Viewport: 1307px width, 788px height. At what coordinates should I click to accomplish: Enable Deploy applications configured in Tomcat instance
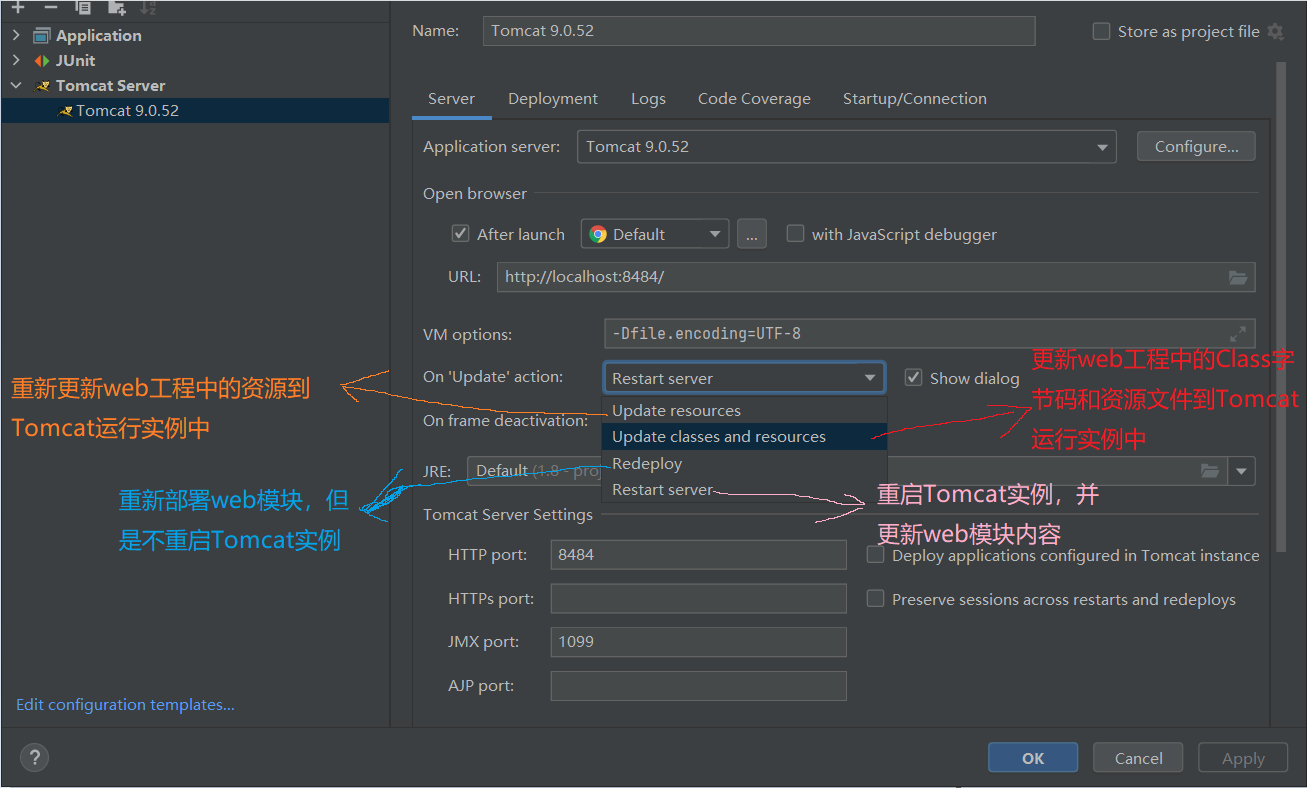click(x=875, y=555)
